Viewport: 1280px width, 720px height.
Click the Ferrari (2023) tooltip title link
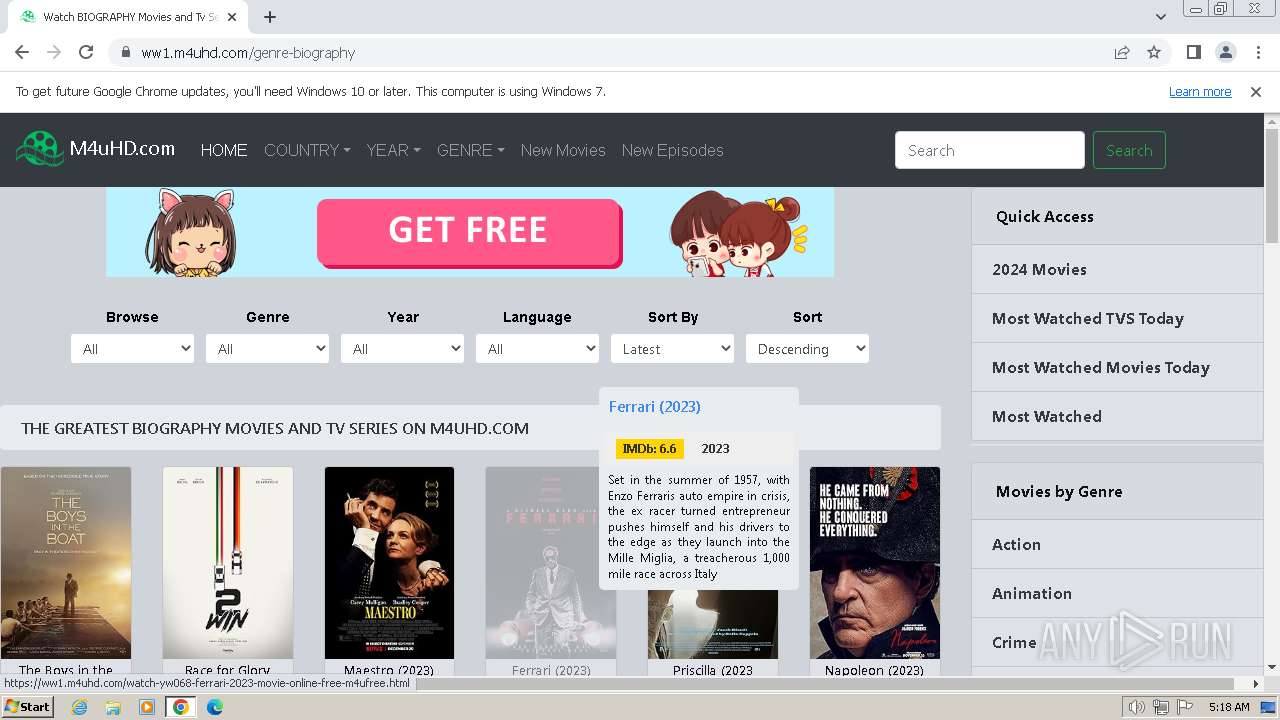pyautogui.click(x=655, y=406)
